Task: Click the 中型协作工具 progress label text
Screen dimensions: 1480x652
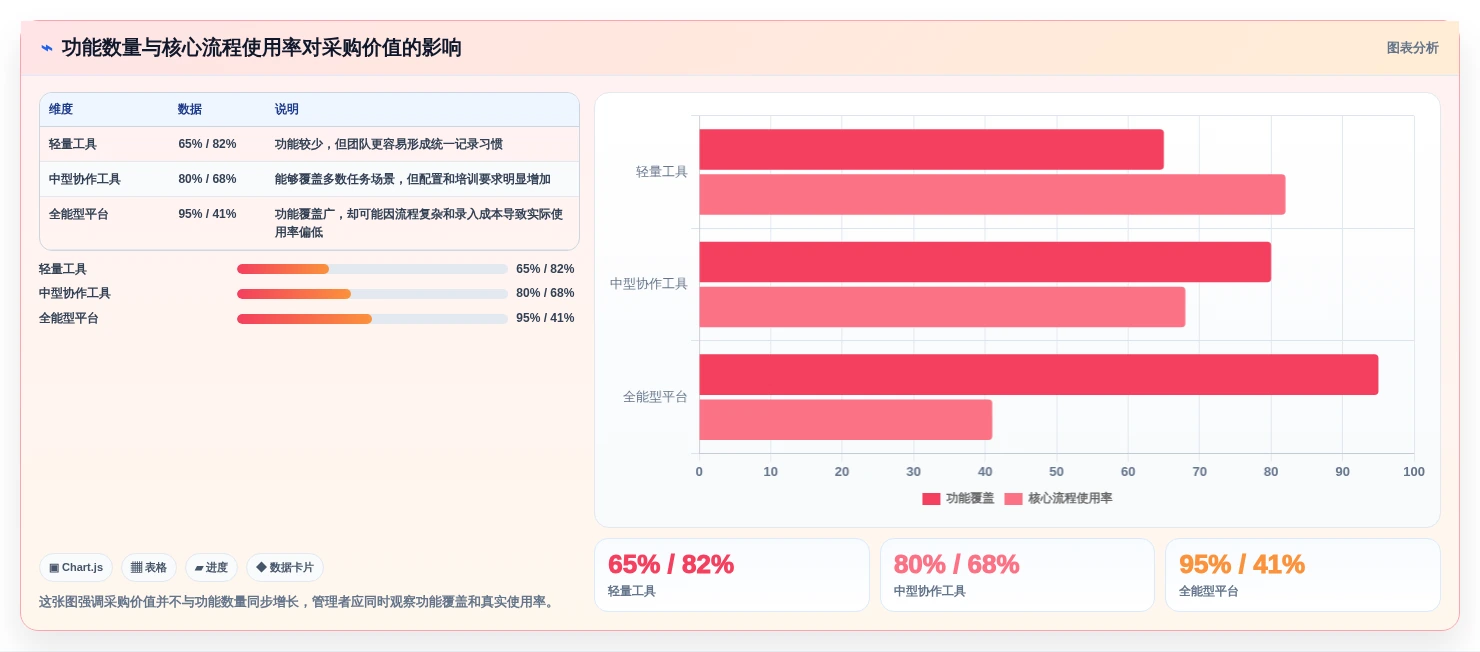Action: (x=75, y=294)
